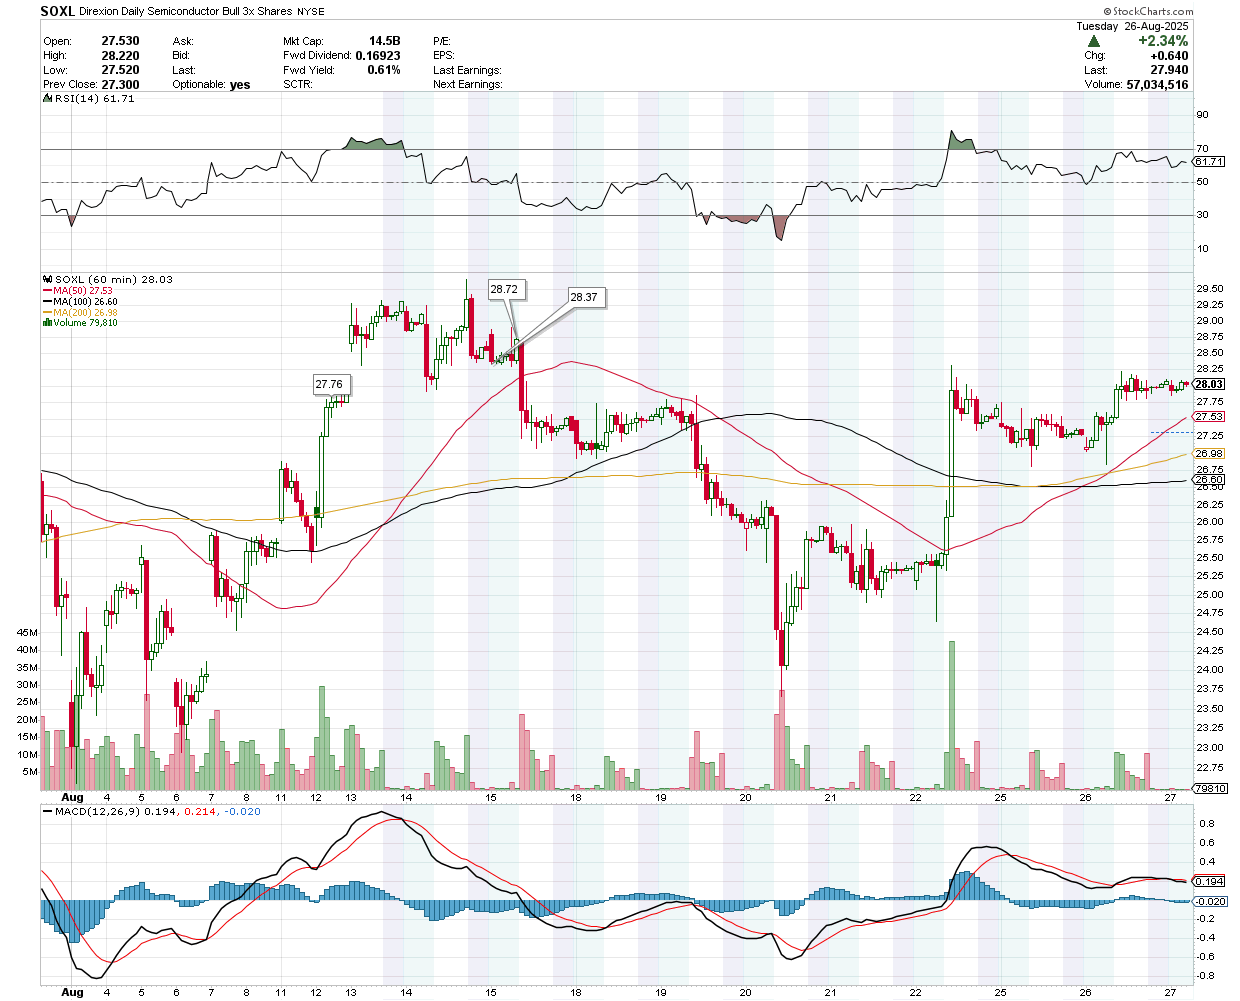The height and width of the screenshot is (1001, 1240).
Task: Click the Optionable value yes
Action: [x=240, y=85]
